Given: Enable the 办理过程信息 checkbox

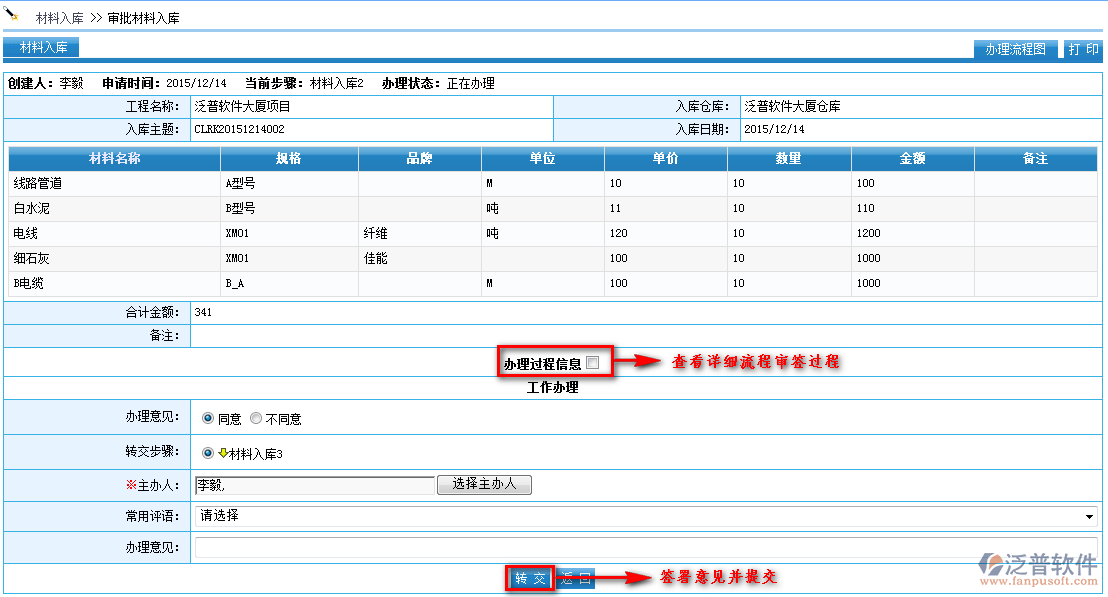Looking at the screenshot, I should 593,363.
